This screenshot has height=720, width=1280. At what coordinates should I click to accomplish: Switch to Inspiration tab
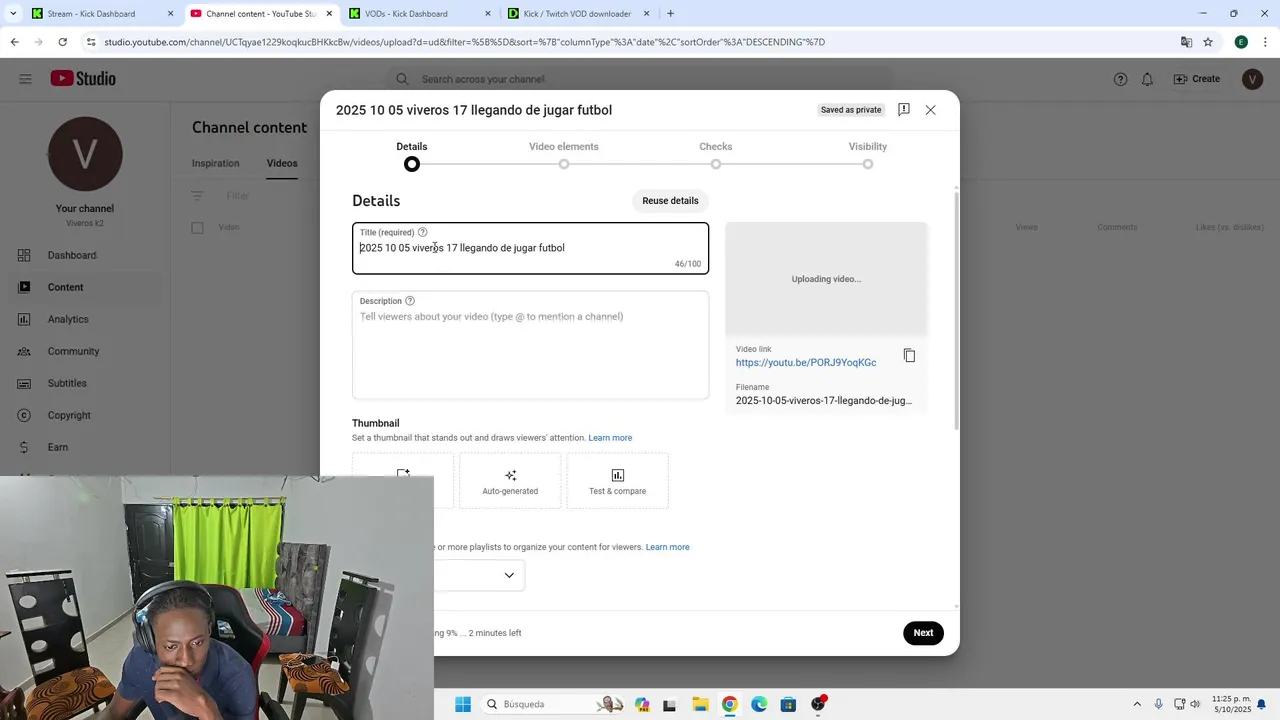(216, 163)
